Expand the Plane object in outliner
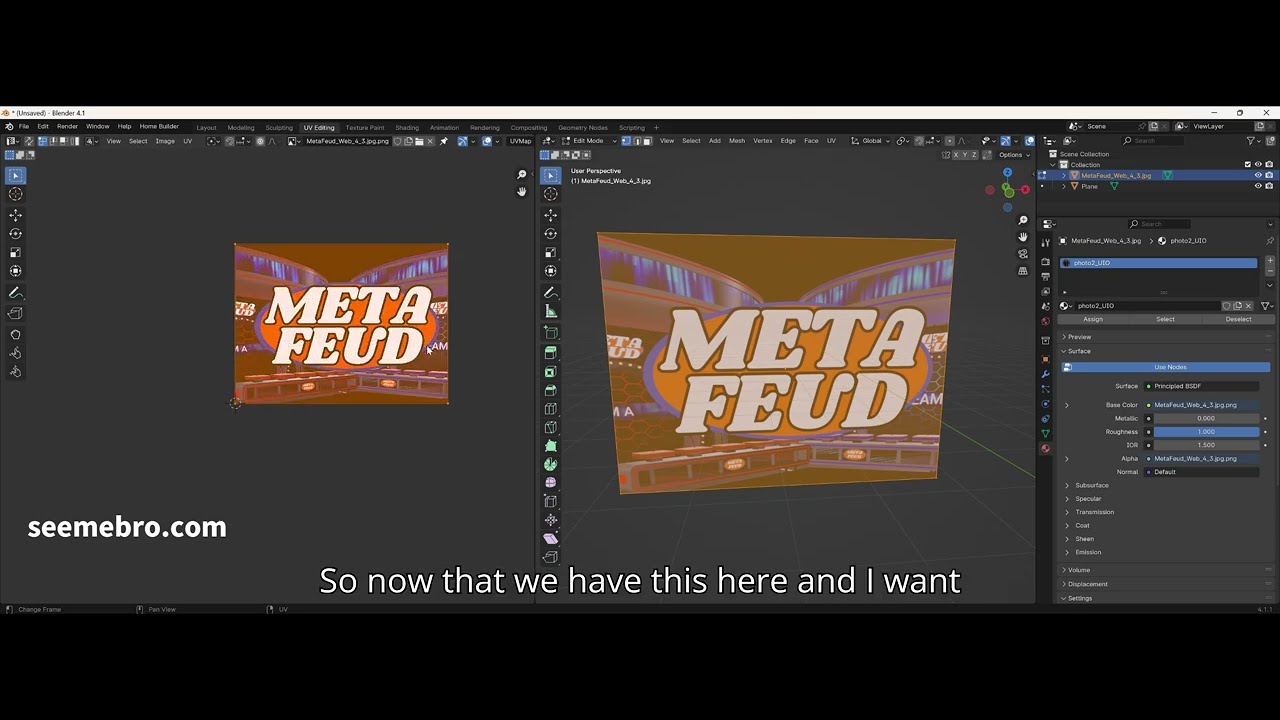This screenshot has height=720, width=1280. 1064,186
